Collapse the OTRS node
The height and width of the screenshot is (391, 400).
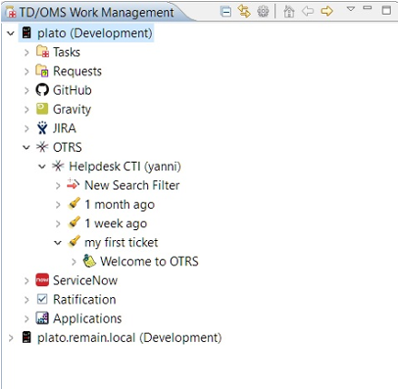pos(26,147)
